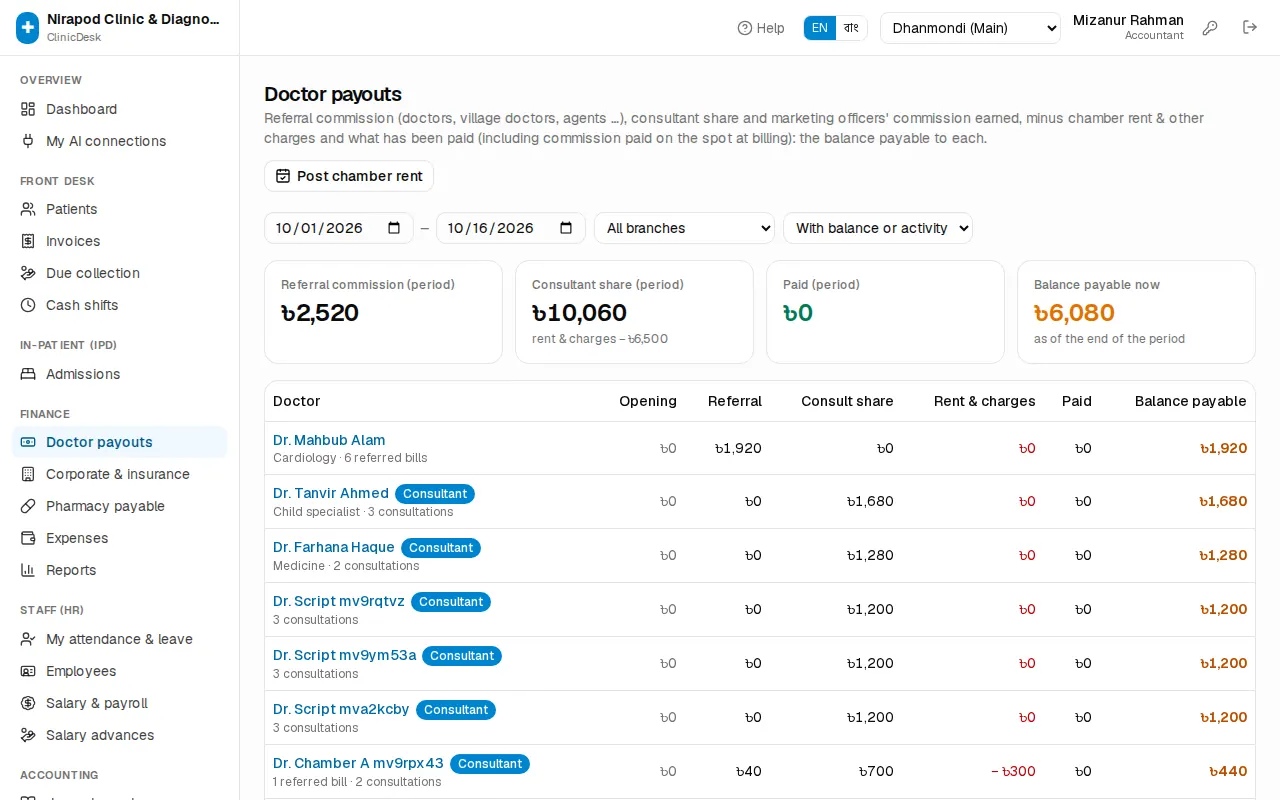The image size is (1280, 800).
Task: Click the plug icon for My AI connections
Action: tap(28, 141)
